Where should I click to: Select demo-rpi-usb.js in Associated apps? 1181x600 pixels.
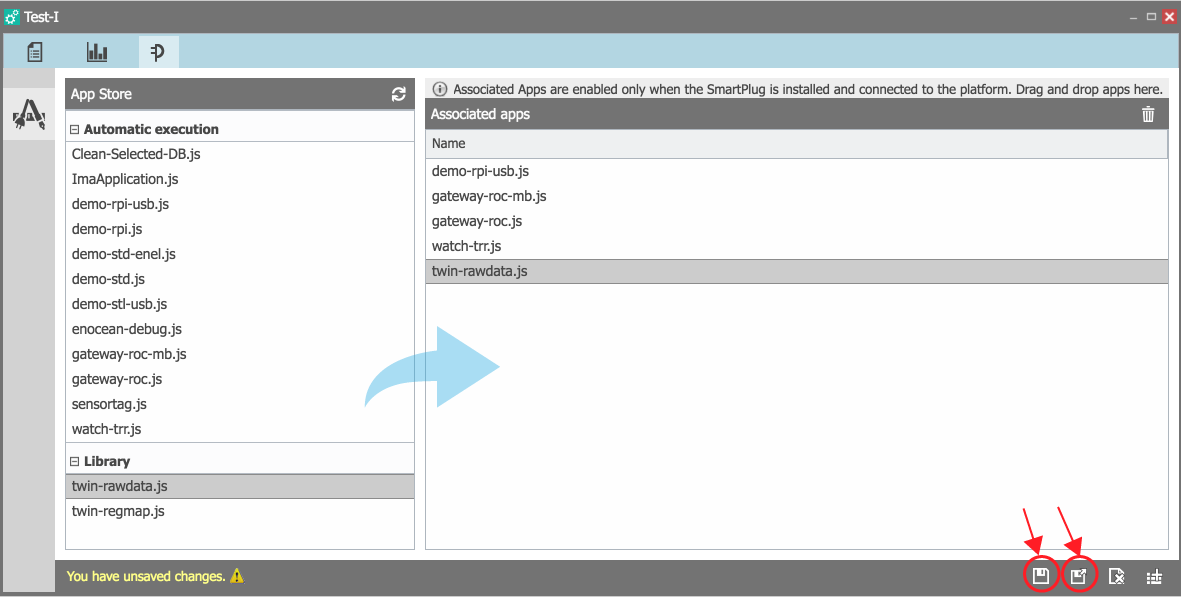tap(481, 170)
